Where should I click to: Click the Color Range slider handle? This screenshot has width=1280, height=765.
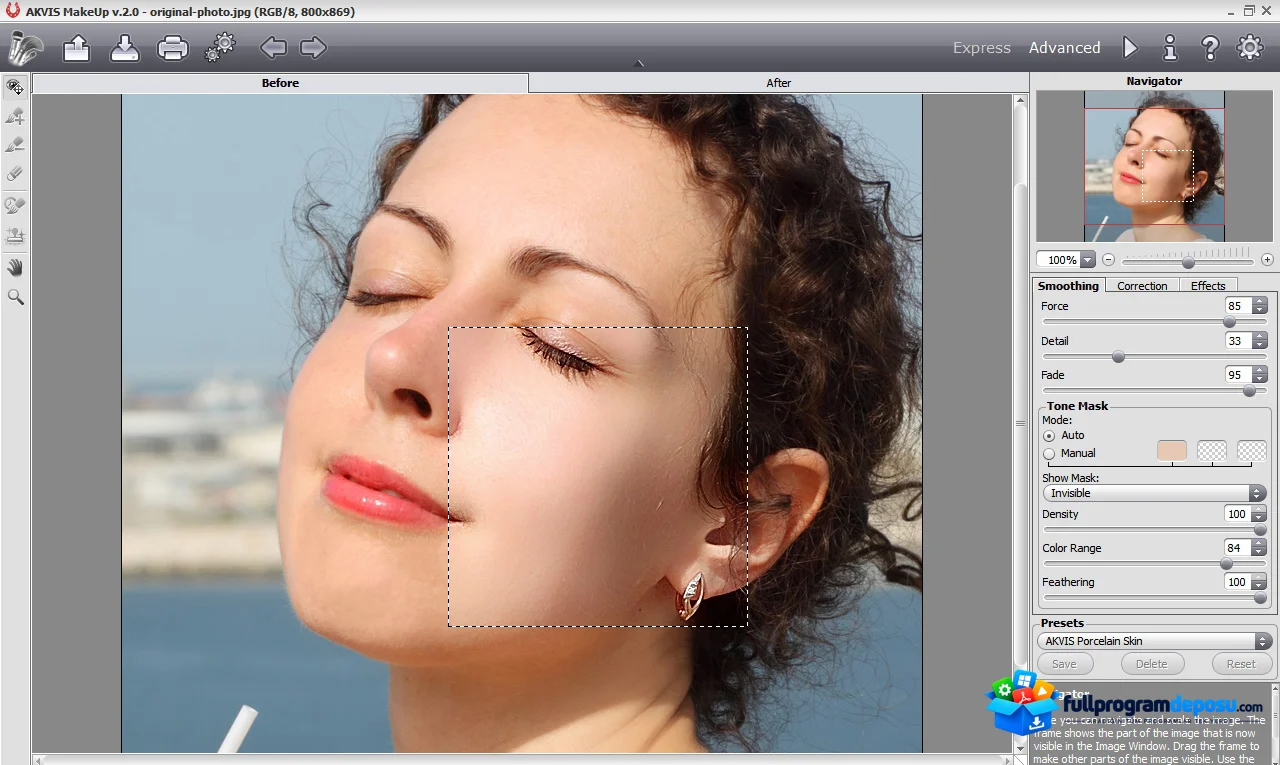tap(1226, 564)
